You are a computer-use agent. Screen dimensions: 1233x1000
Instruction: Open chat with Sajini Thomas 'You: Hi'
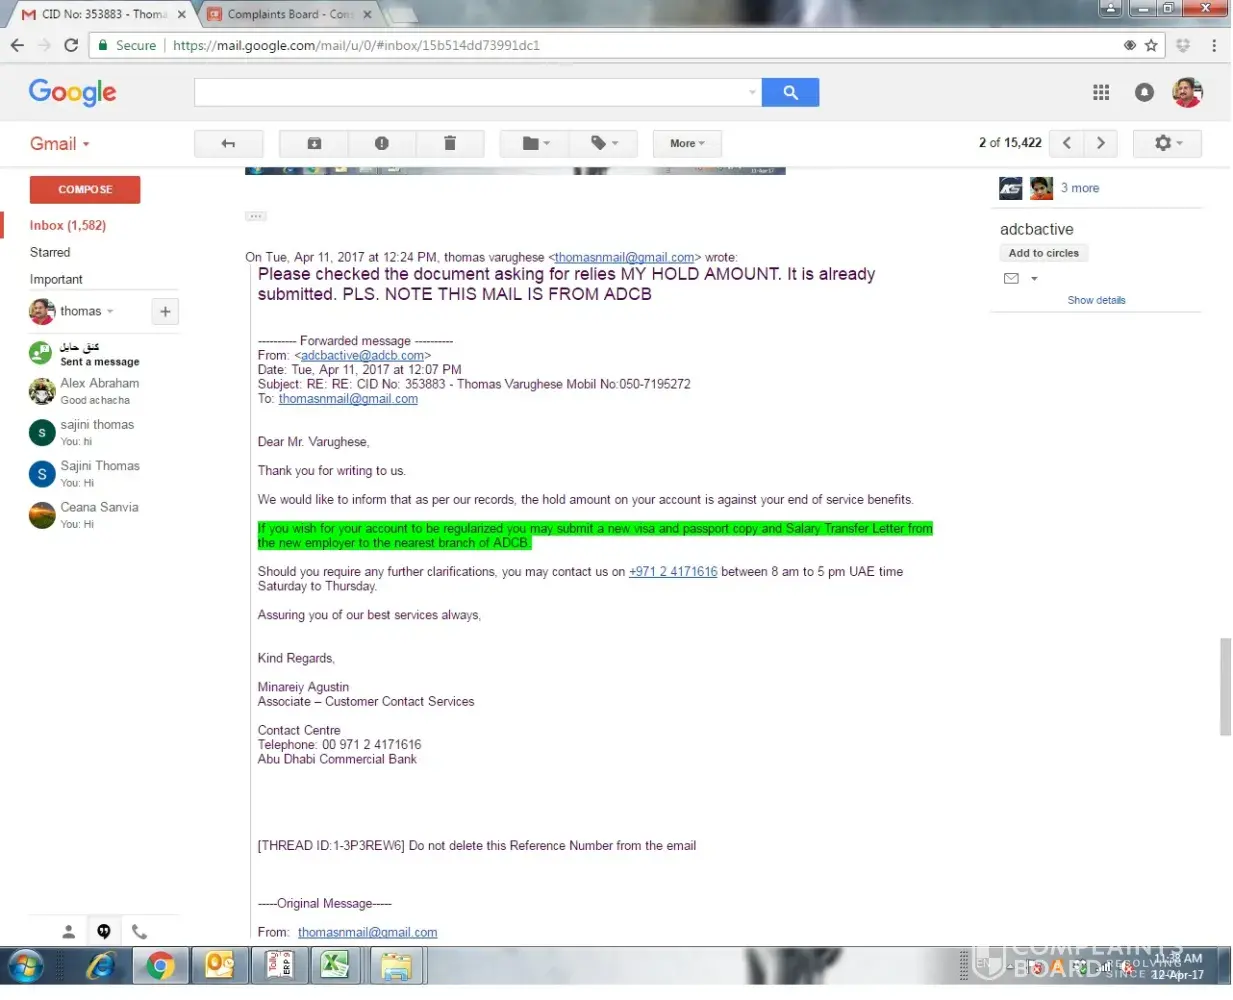click(x=100, y=473)
